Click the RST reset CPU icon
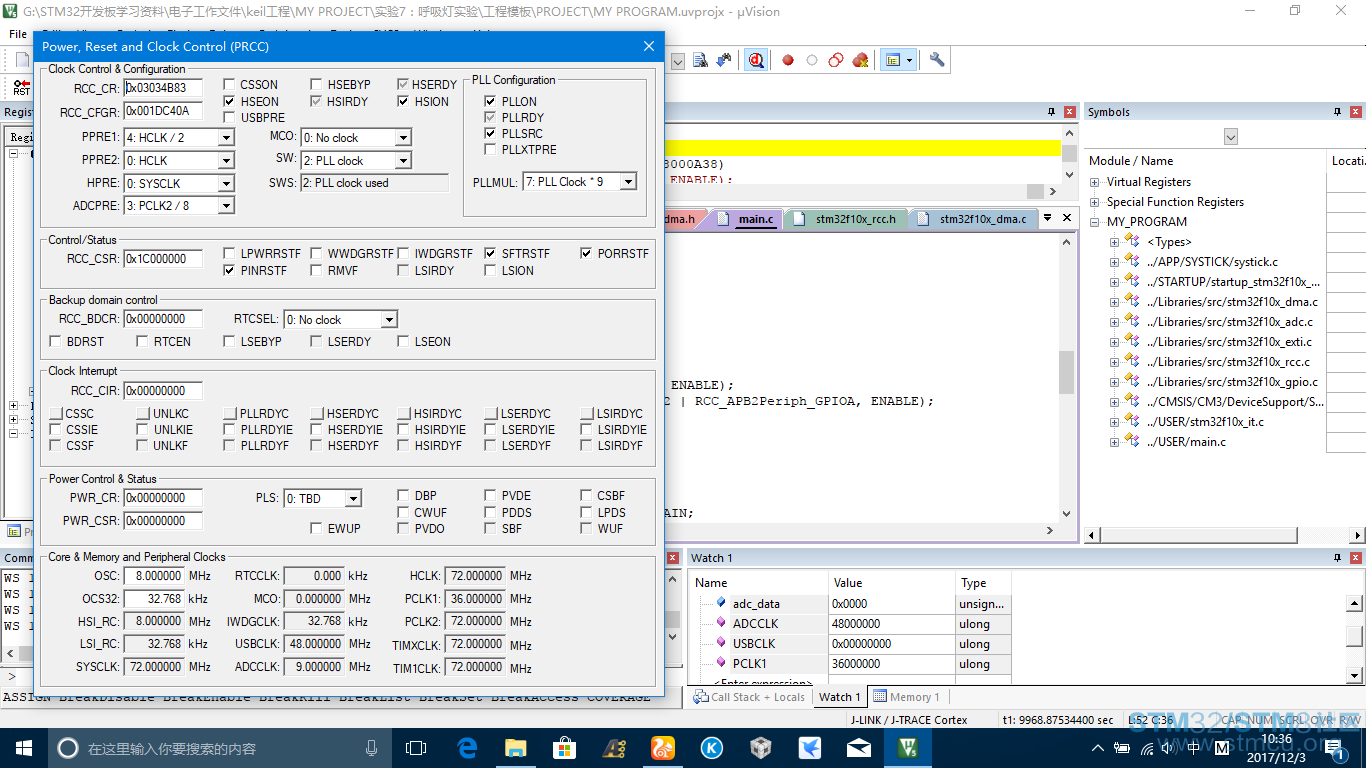 (x=22, y=87)
